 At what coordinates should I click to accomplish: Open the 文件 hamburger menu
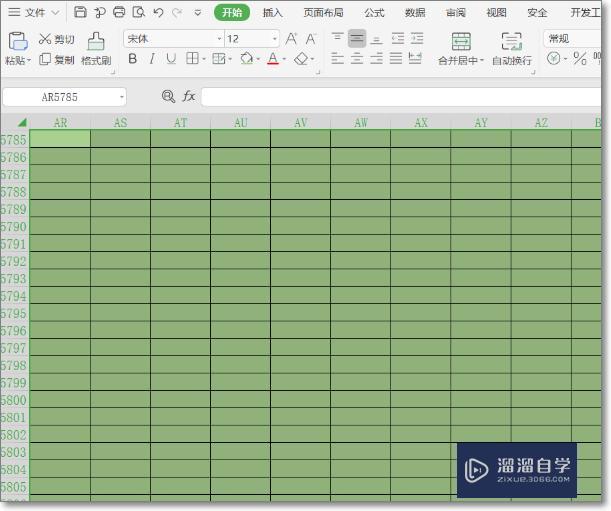point(14,12)
